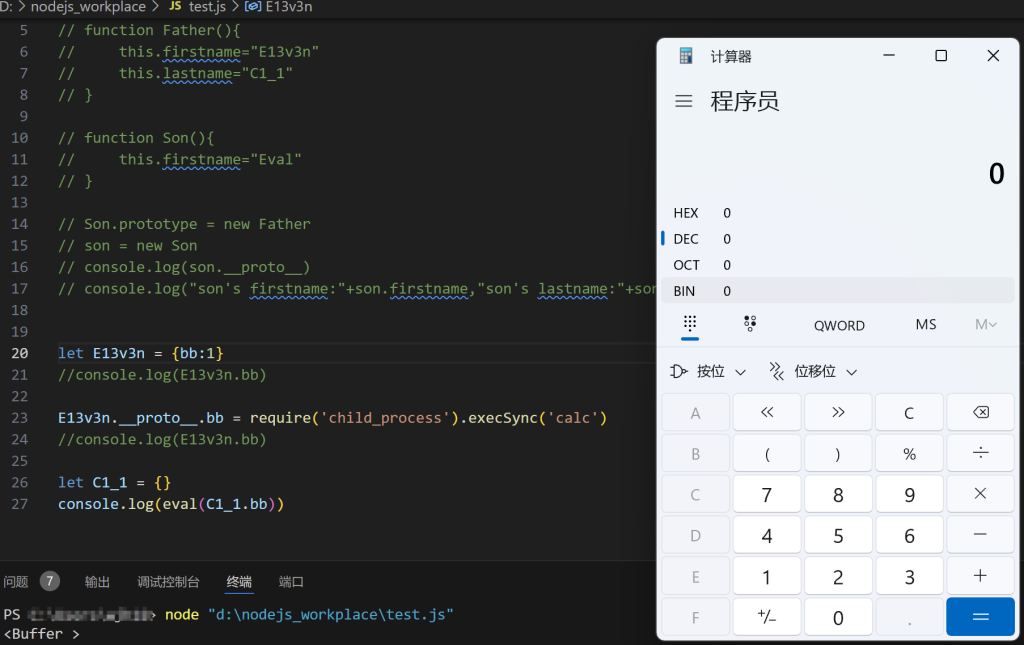Click the blue equals key
The image size is (1024, 645).
980,617
